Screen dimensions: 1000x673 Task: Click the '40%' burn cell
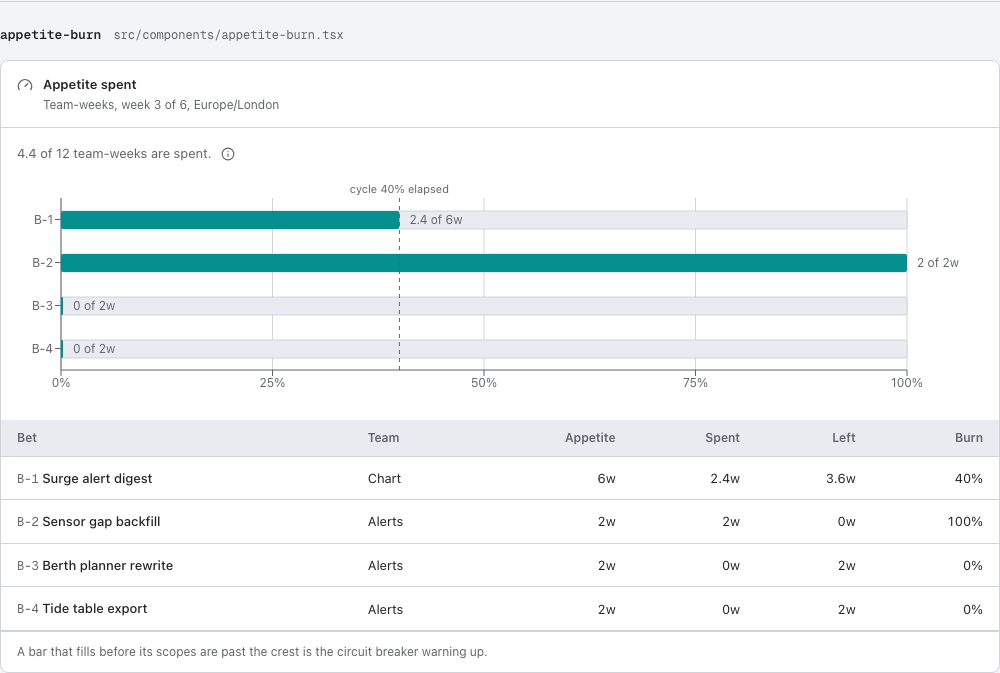[969, 478]
